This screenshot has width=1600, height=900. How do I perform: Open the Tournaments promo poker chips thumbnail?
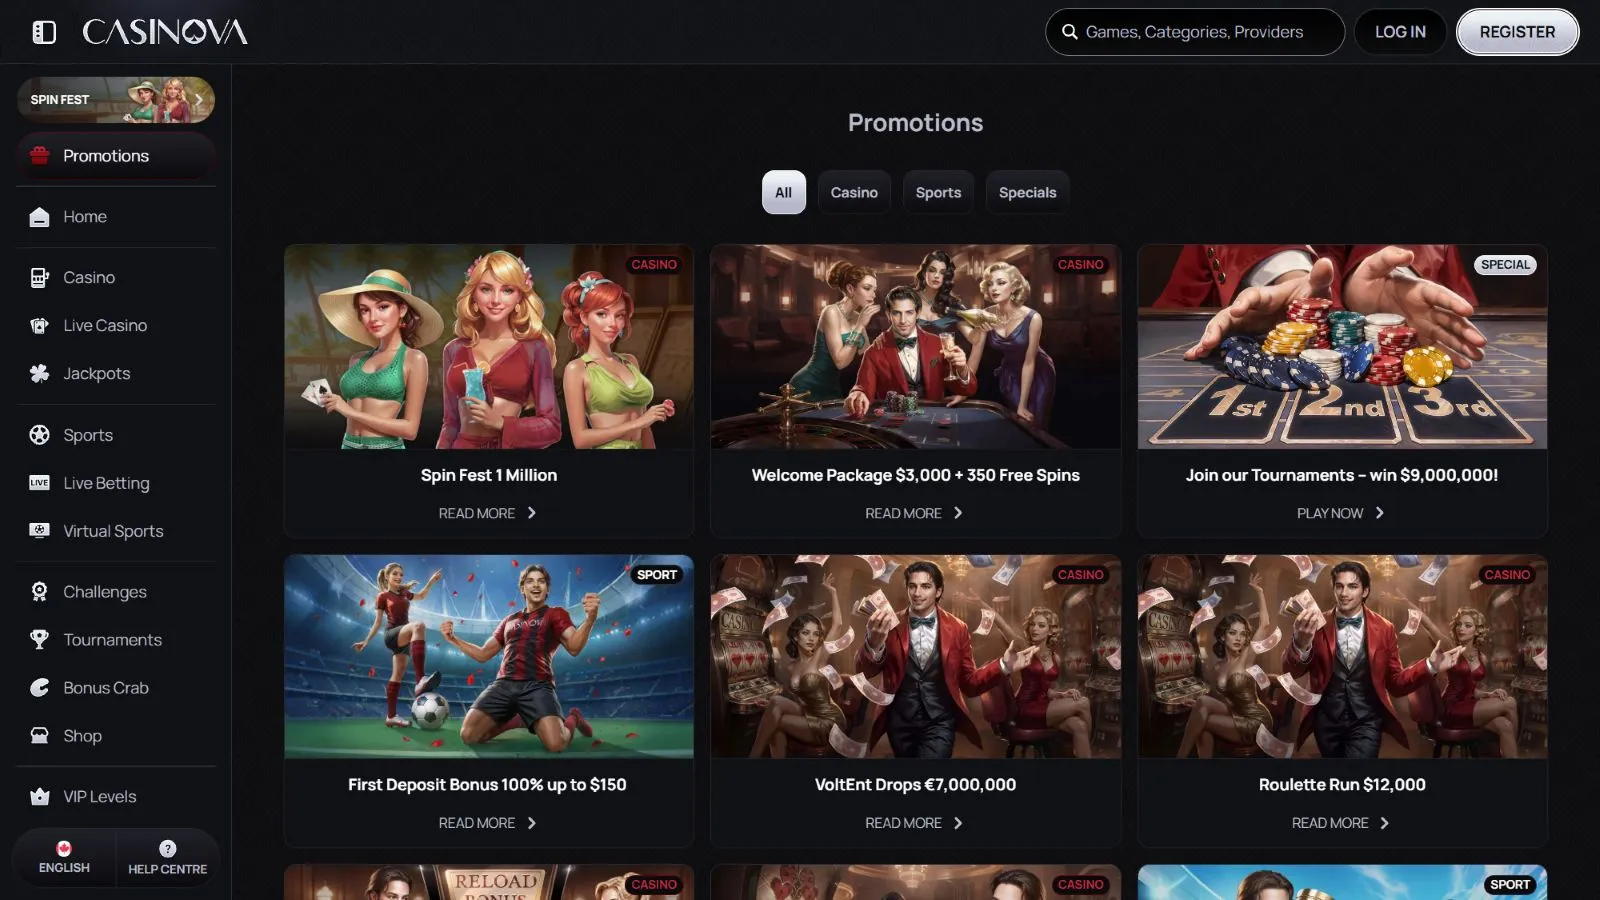click(1342, 346)
